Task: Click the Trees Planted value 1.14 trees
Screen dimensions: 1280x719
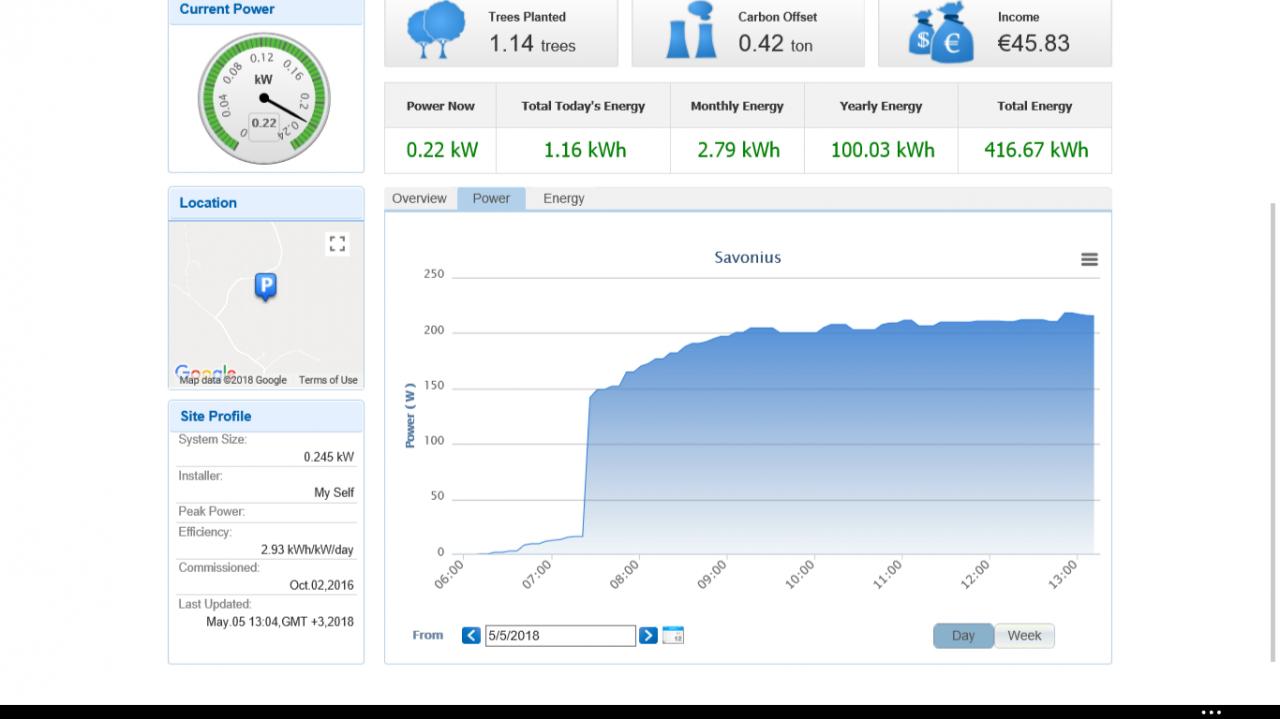Action: 532,43
